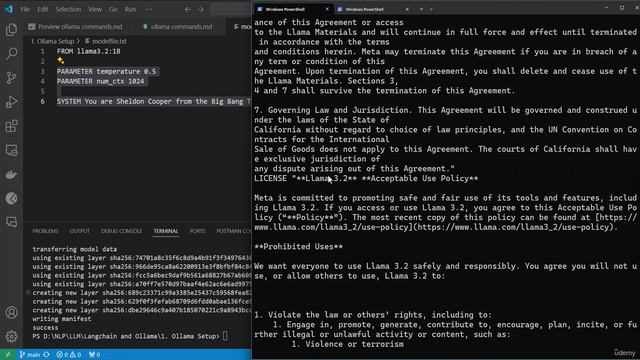Screen dimensions: 640x360
Task: Click the main branch in status bar
Action: pyautogui.click(x=30, y=355)
